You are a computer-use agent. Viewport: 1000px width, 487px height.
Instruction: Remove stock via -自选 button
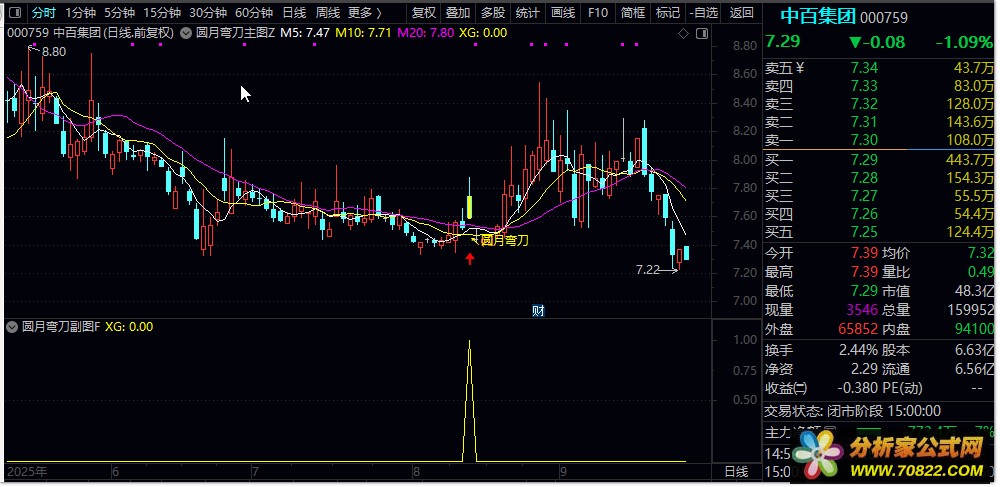pyautogui.click(x=703, y=13)
